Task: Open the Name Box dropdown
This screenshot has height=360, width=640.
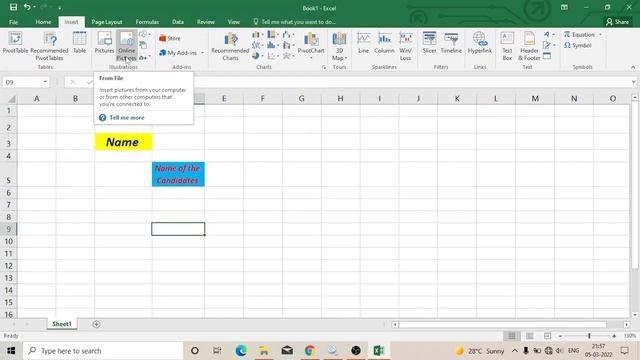Action: 45,82
